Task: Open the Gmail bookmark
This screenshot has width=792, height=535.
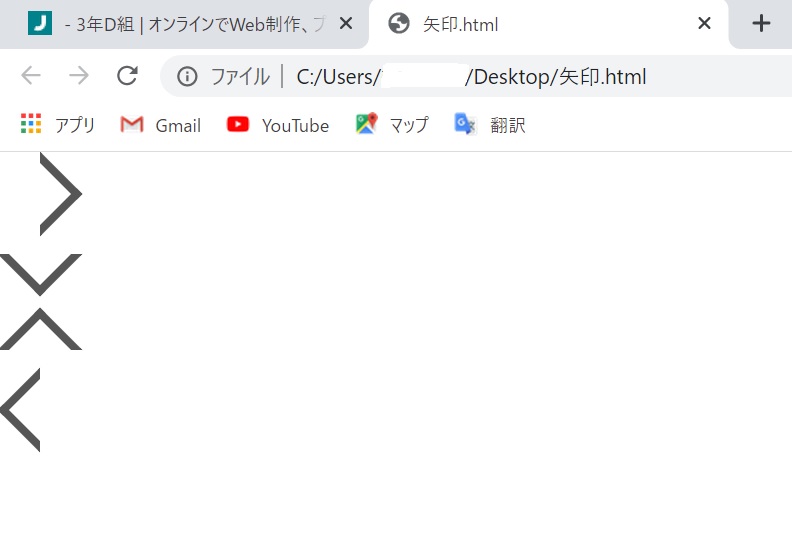Action: pyautogui.click(x=161, y=125)
